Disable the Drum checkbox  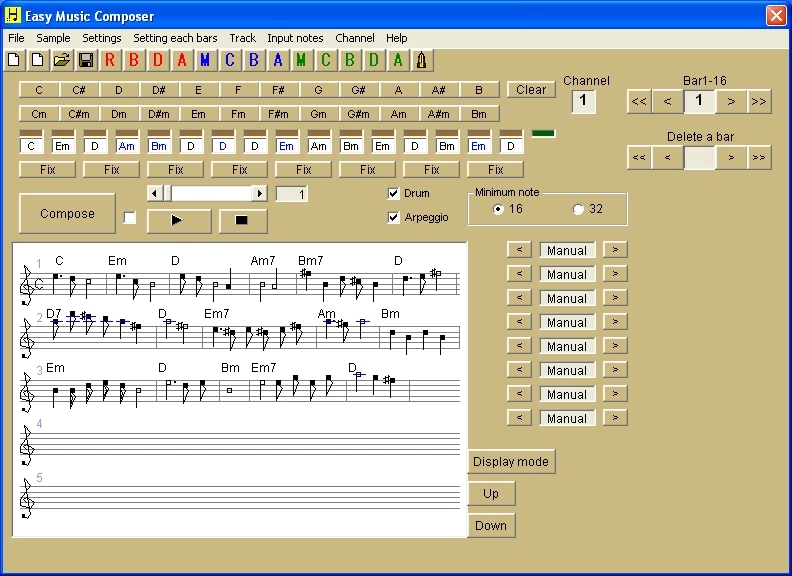click(x=394, y=193)
